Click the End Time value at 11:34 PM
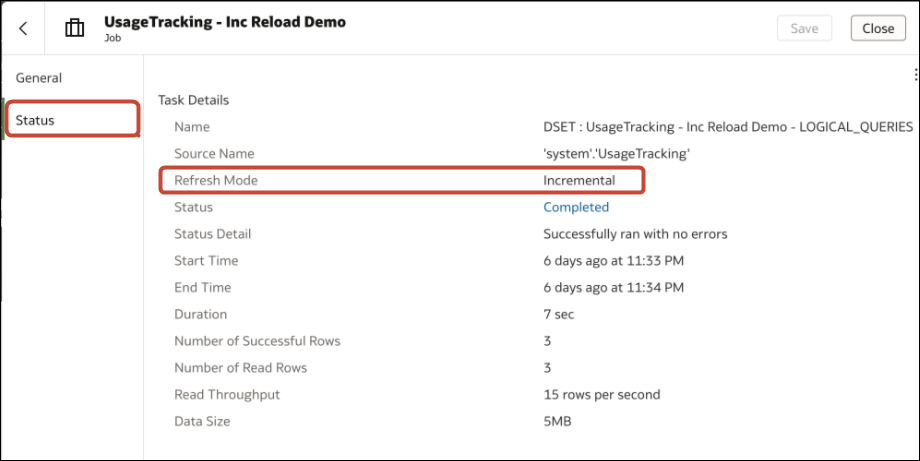 click(614, 287)
